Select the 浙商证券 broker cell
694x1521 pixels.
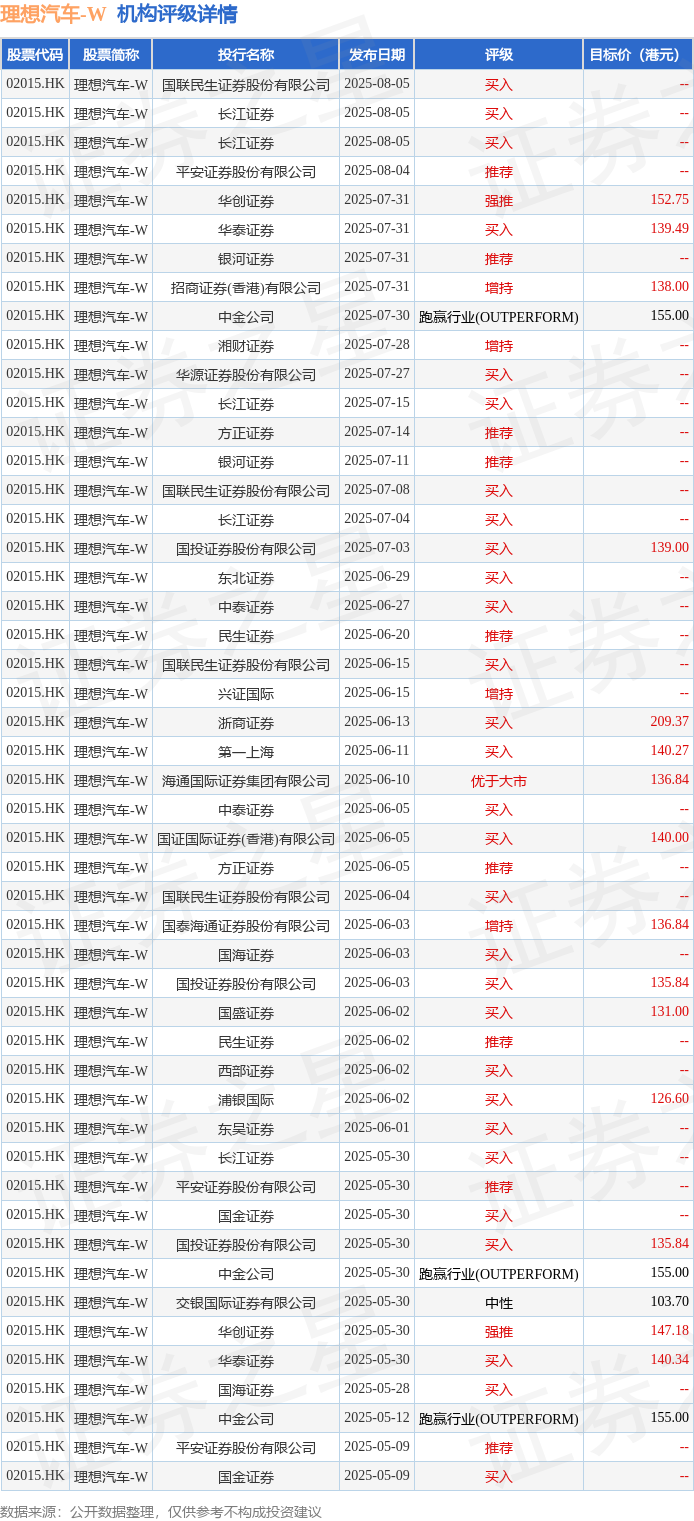pos(246,723)
